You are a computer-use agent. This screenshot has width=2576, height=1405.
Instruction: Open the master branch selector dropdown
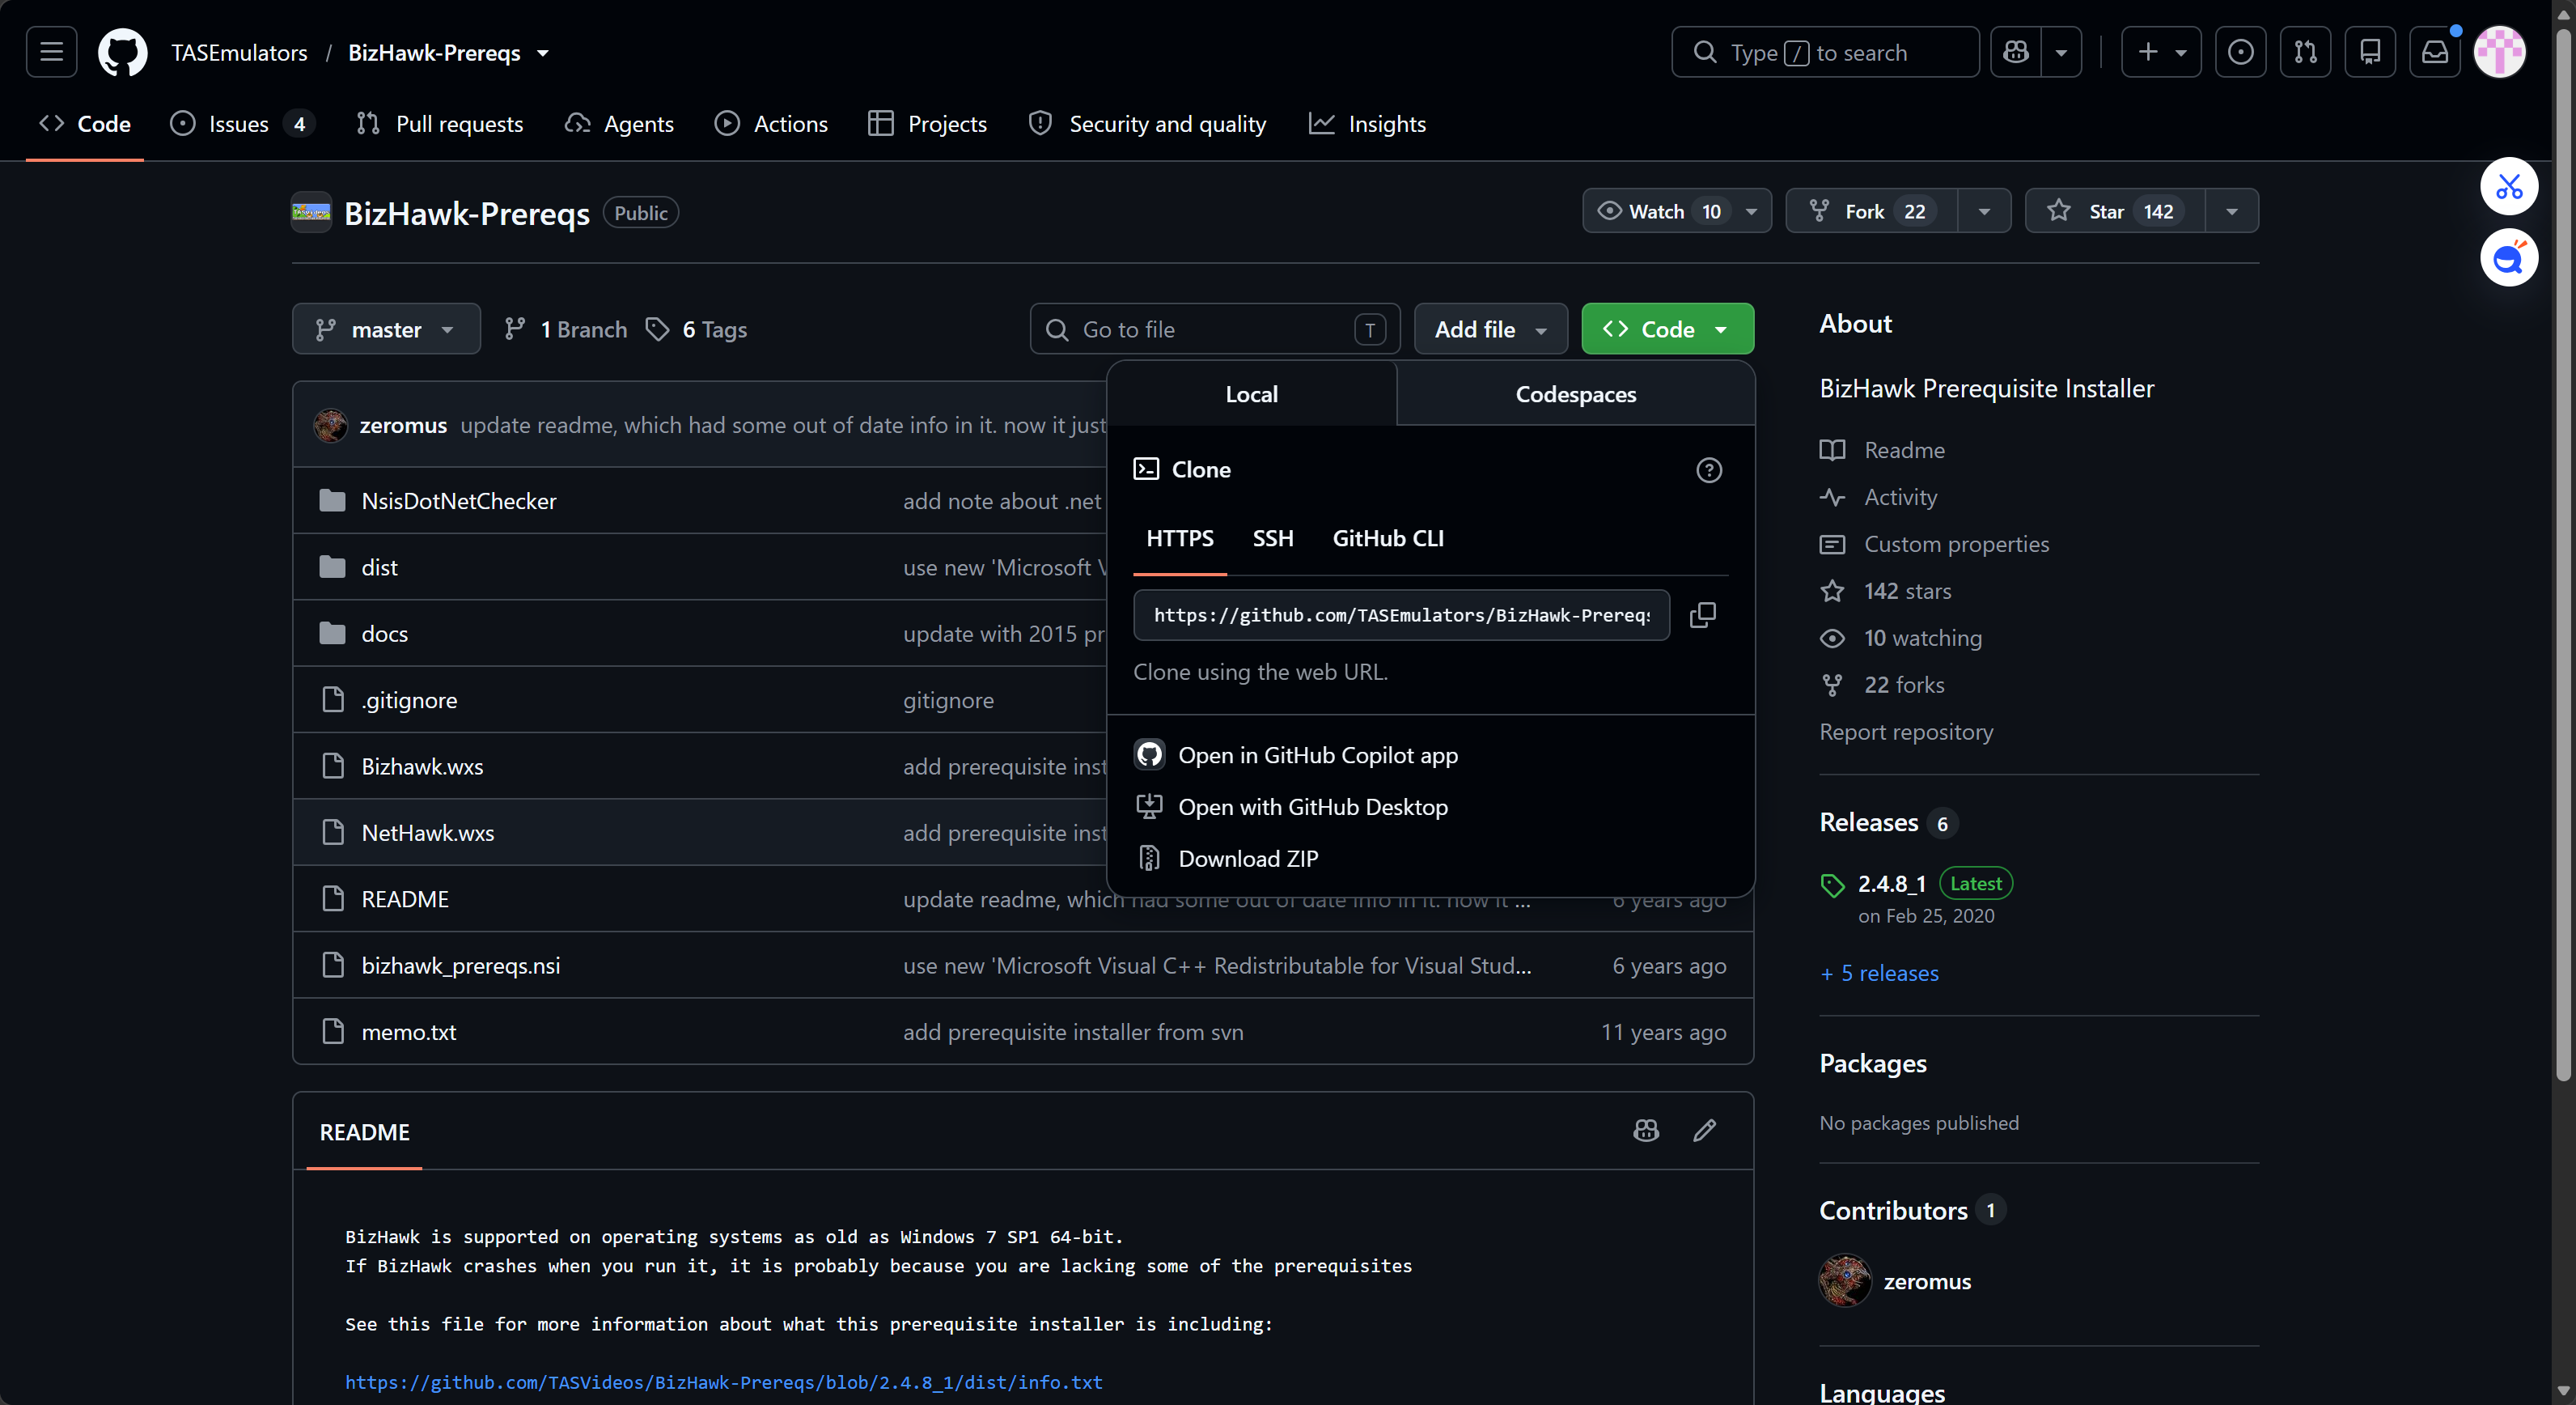pos(386,329)
